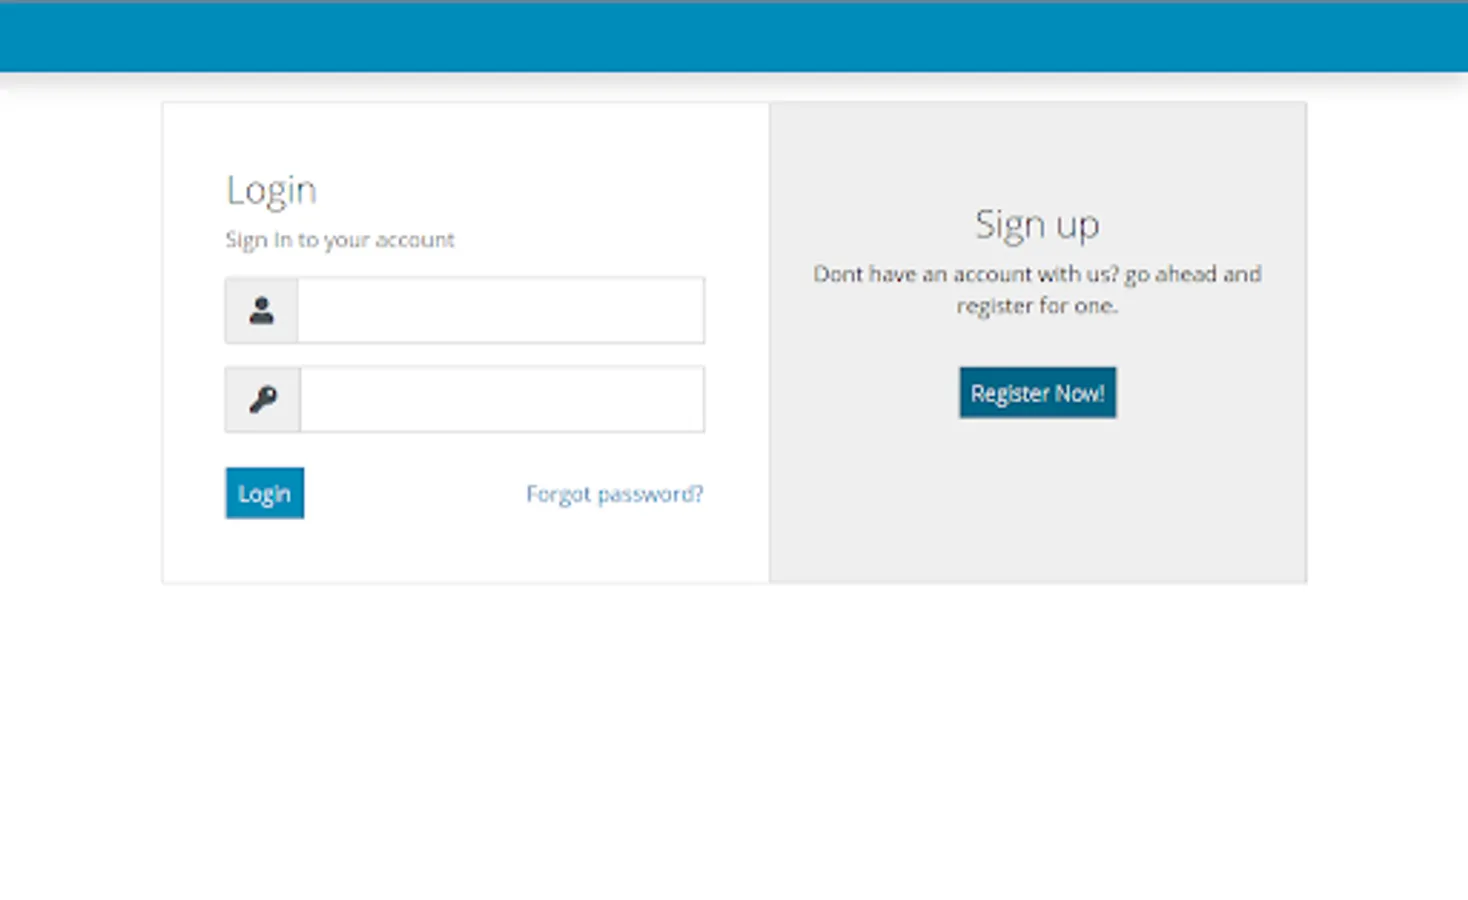The image size is (1468, 900).
Task: Click the blue header bar
Action: coord(734,36)
